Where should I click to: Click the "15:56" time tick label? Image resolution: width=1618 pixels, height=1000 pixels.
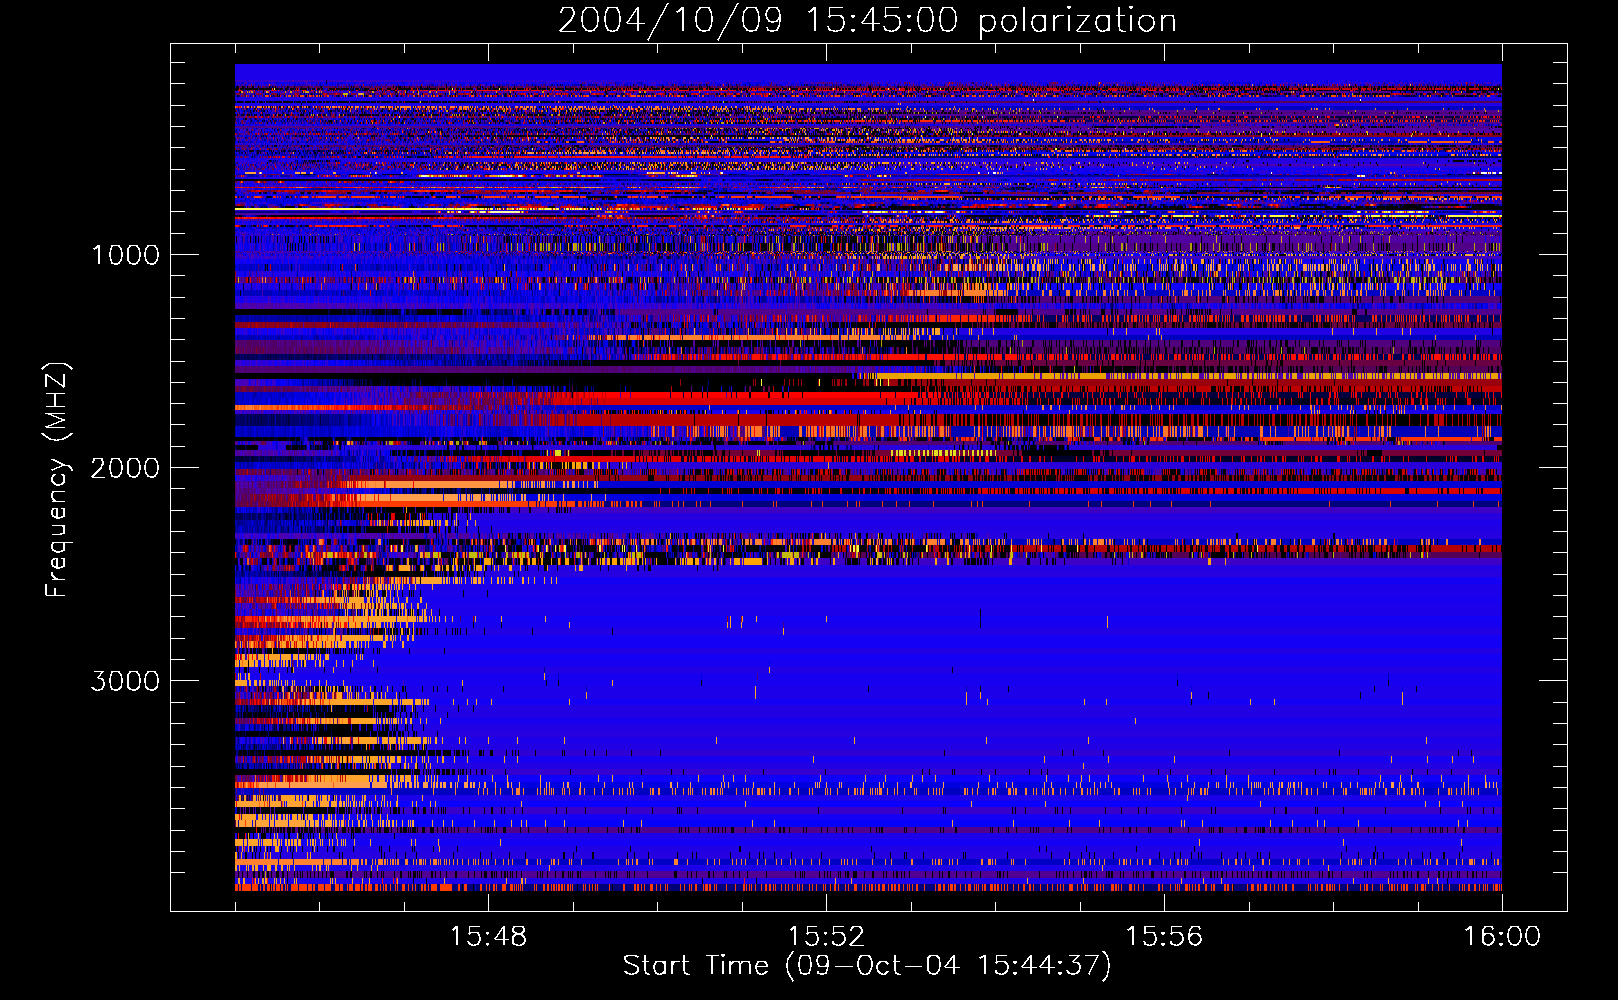point(1164,937)
